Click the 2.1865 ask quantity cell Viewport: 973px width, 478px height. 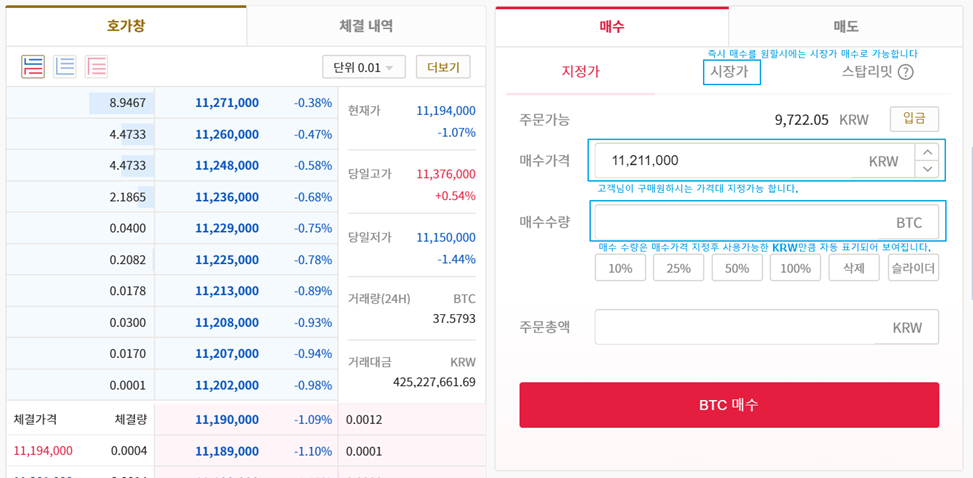pyautogui.click(x=80, y=197)
